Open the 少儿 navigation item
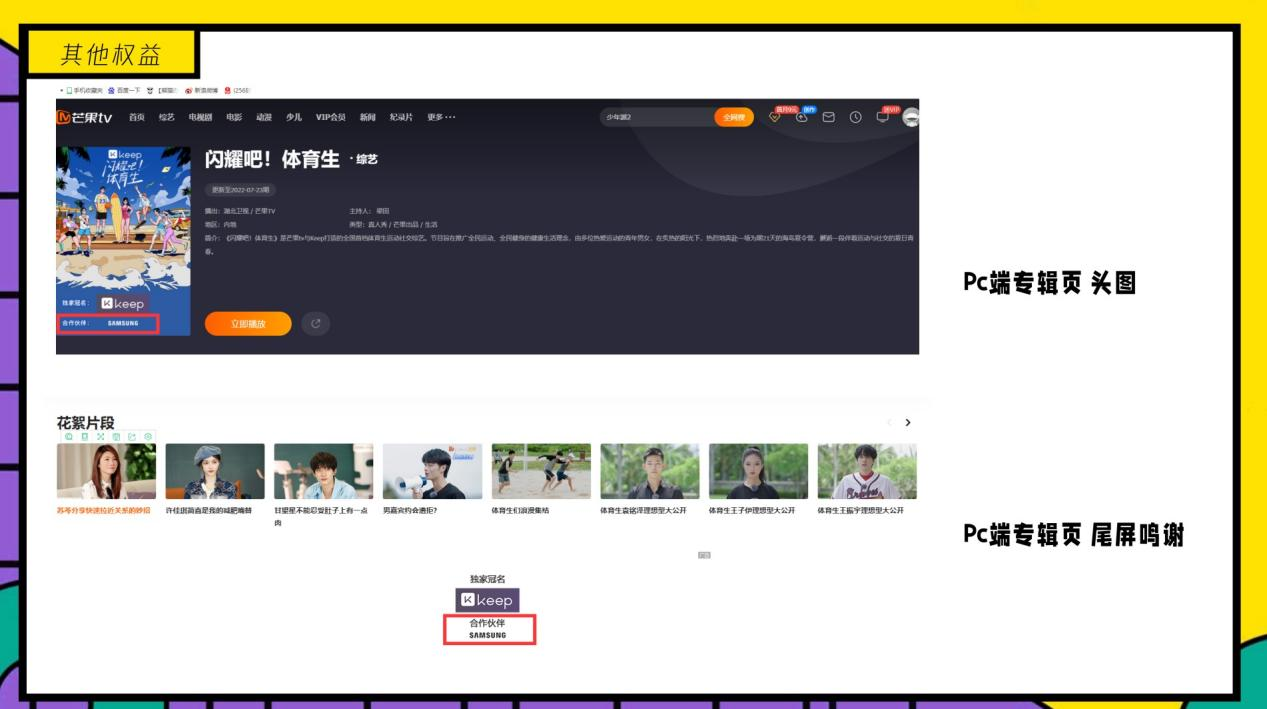 [x=294, y=117]
